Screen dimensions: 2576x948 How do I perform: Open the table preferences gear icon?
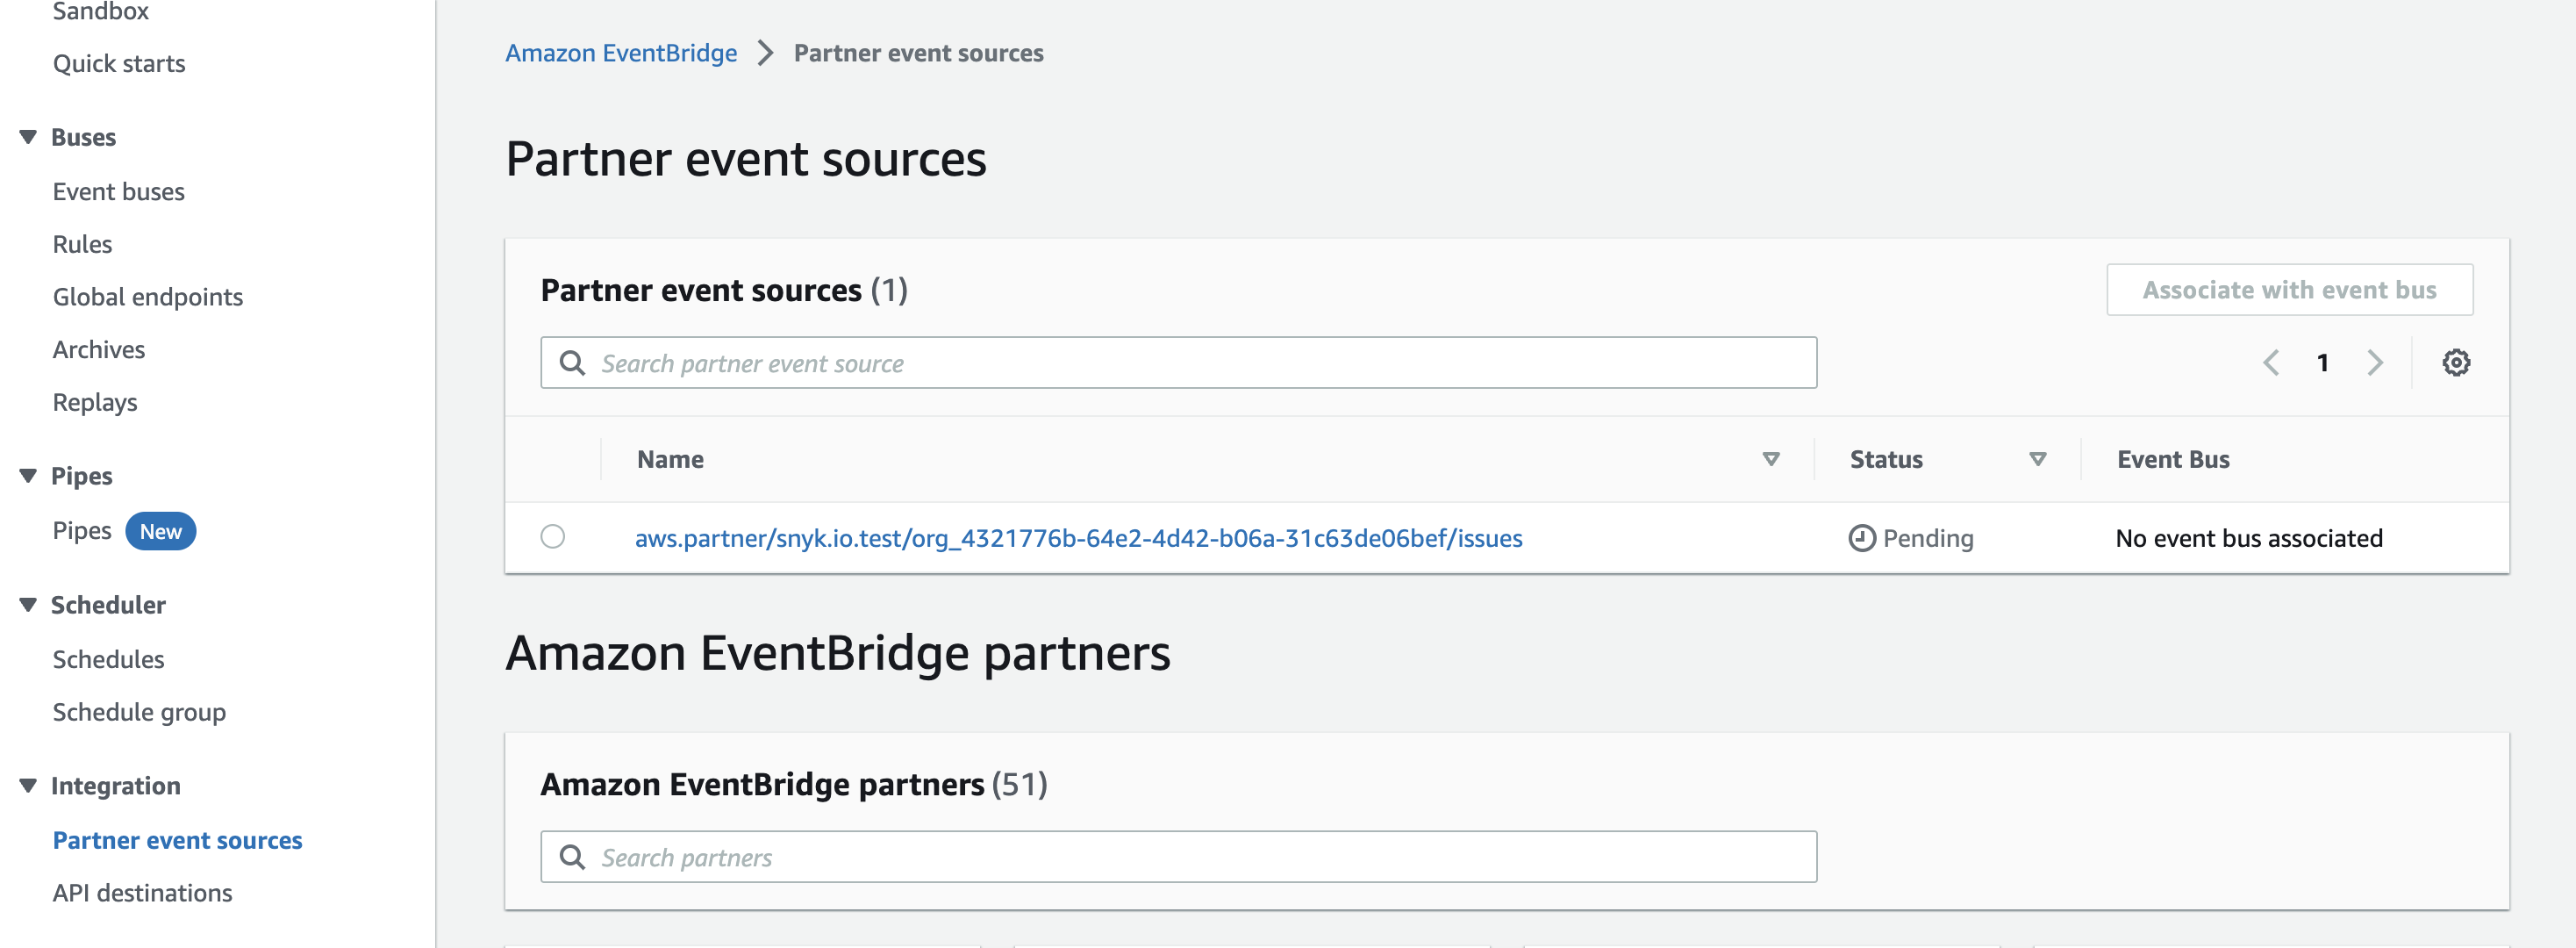click(x=2457, y=362)
